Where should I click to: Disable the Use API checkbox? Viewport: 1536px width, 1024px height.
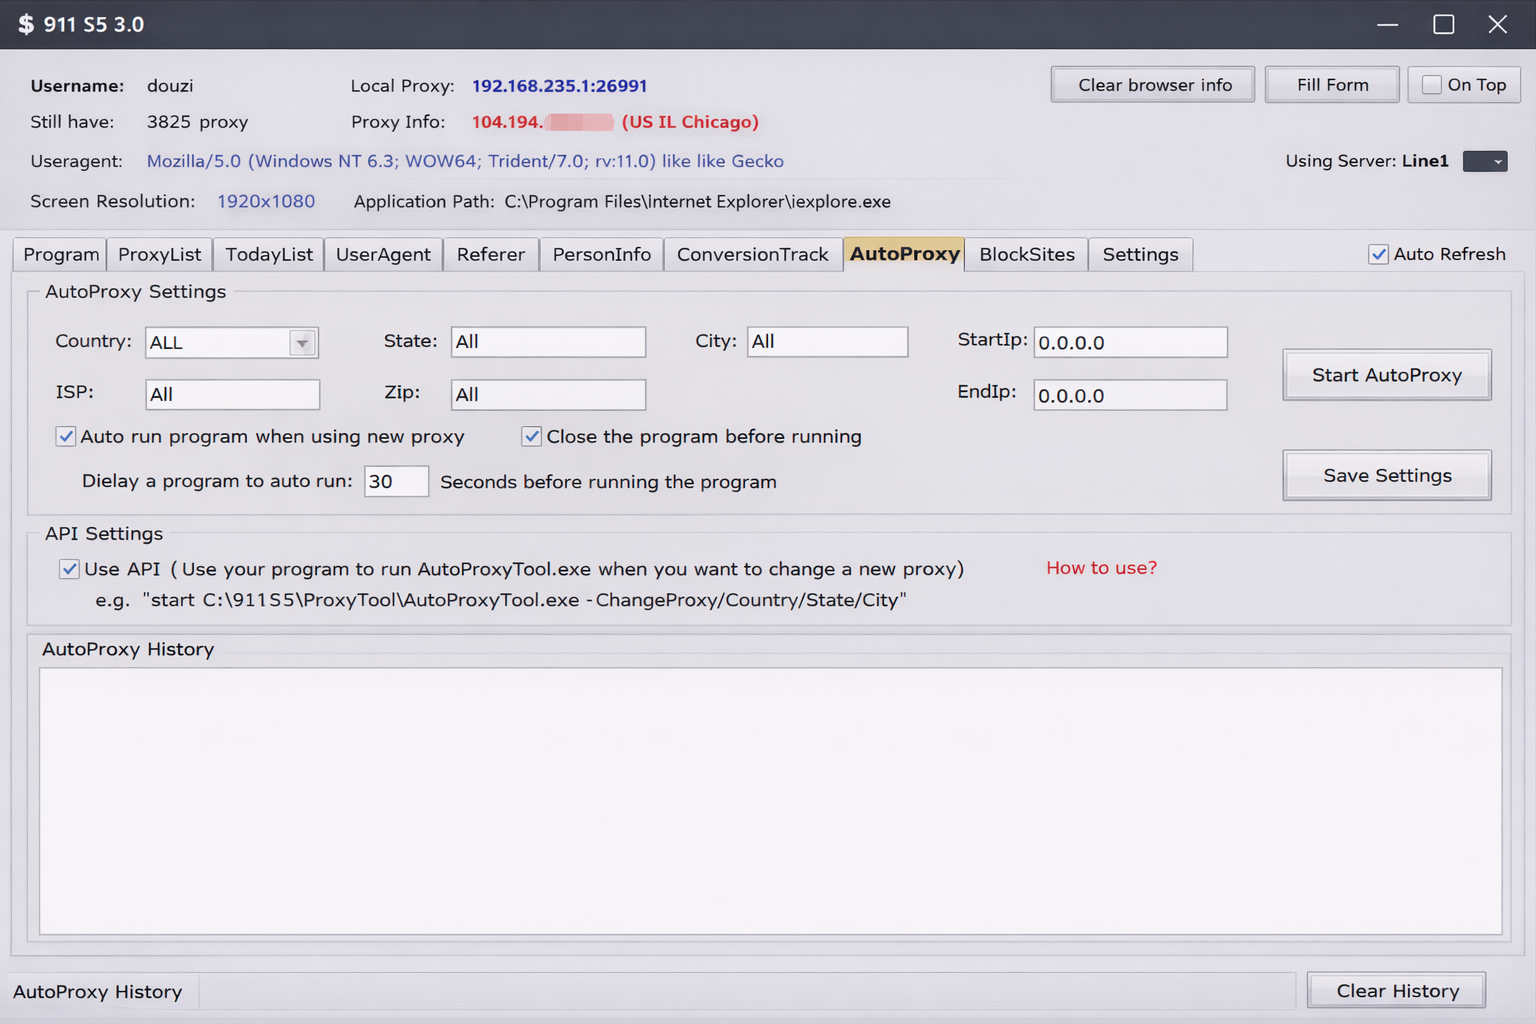click(x=69, y=569)
